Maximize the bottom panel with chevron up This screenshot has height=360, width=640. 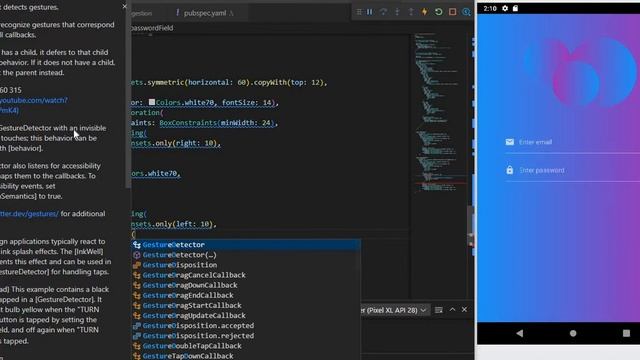[x=452, y=310]
